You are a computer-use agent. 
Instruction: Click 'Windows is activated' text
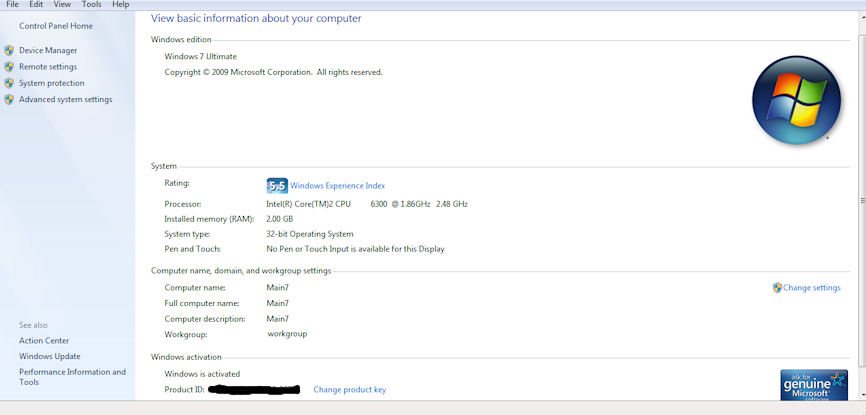pyautogui.click(x=202, y=374)
